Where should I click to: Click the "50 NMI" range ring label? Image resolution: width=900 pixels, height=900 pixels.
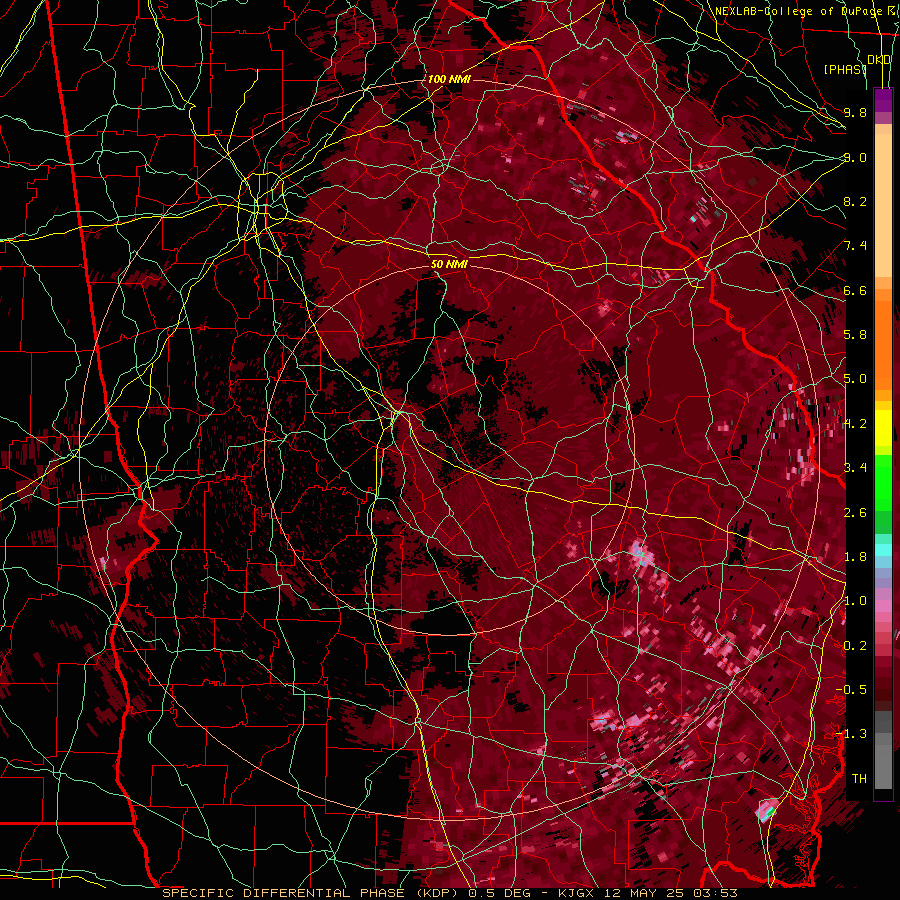[449, 264]
